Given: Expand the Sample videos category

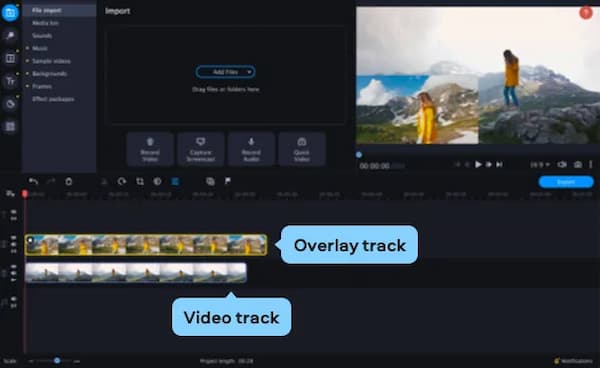Looking at the screenshot, I should click(27, 61).
